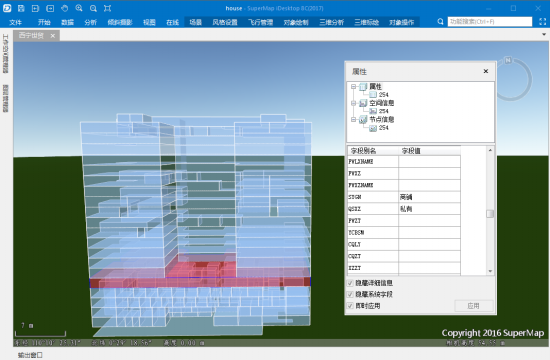Toggle the 隐藏详细信息 checkbox
Image resolution: width=550 pixels, height=360 pixels.
[x=350, y=283]
